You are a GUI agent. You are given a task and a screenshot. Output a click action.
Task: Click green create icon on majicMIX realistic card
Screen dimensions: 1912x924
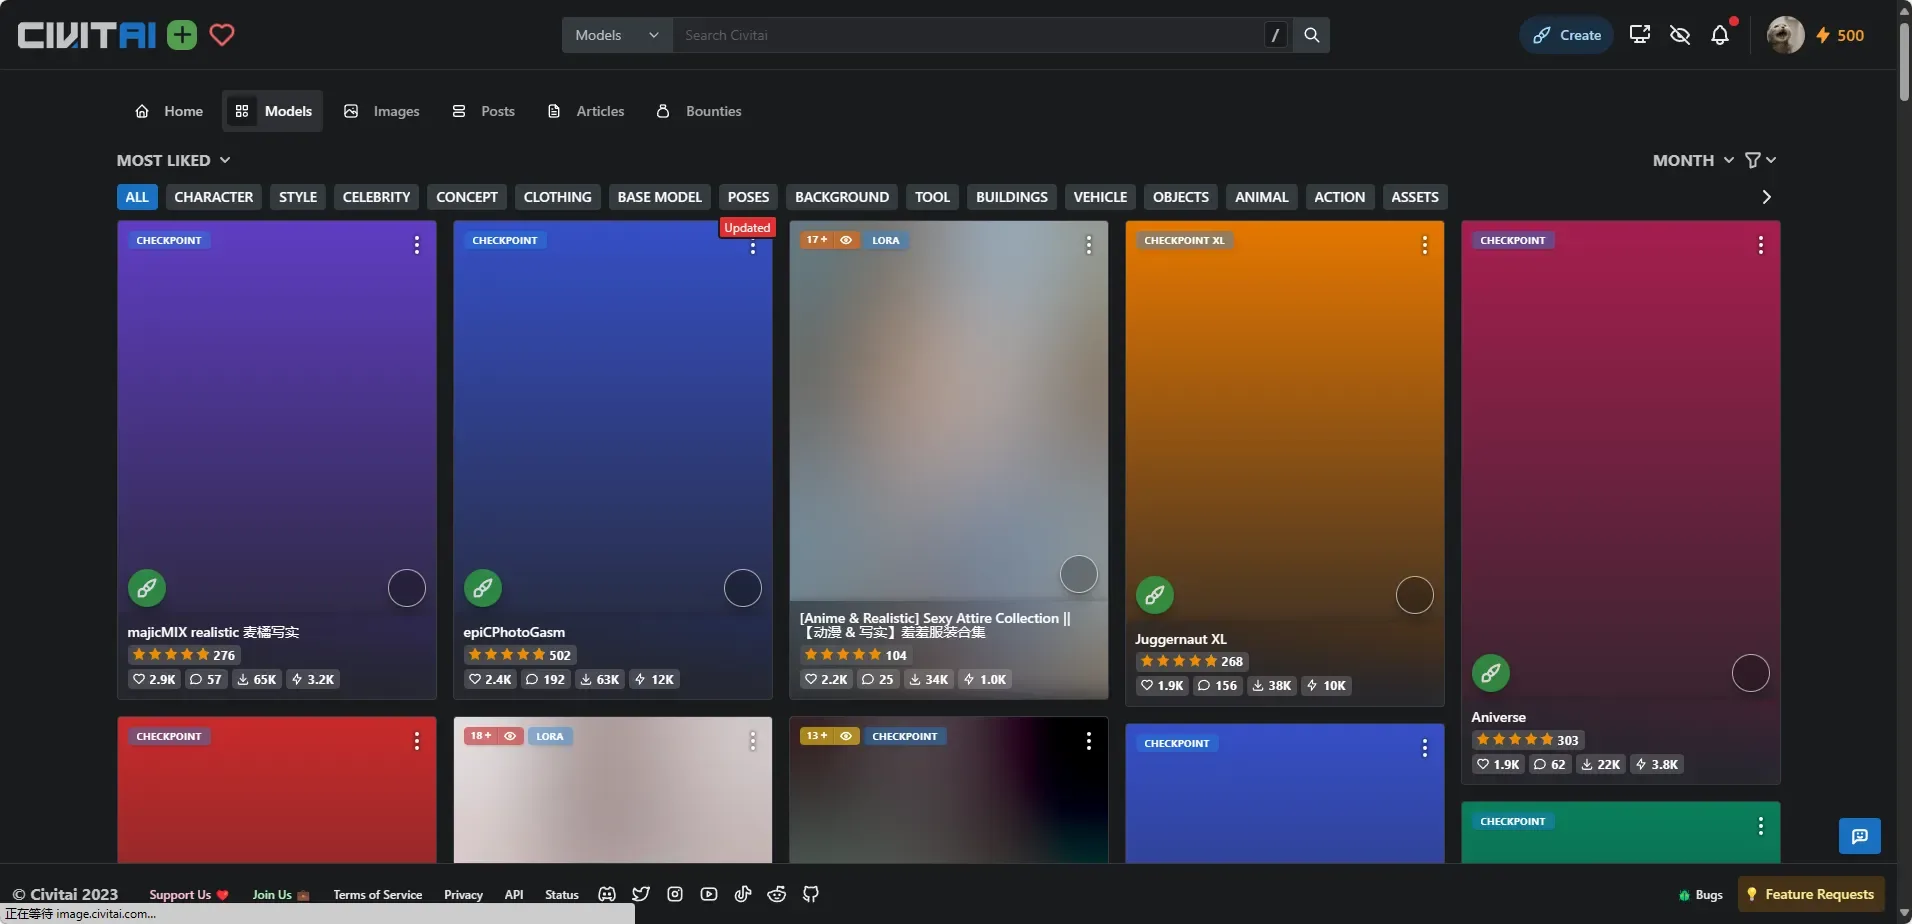147,588
